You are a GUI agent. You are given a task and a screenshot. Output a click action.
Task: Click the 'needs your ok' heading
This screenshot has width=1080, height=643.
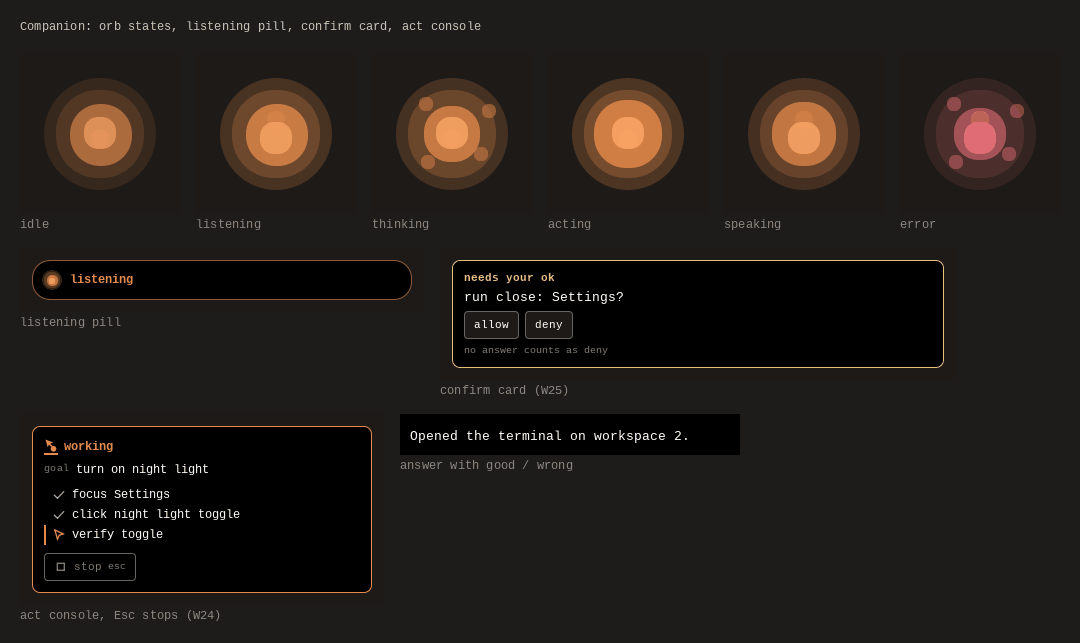point(509,277)
